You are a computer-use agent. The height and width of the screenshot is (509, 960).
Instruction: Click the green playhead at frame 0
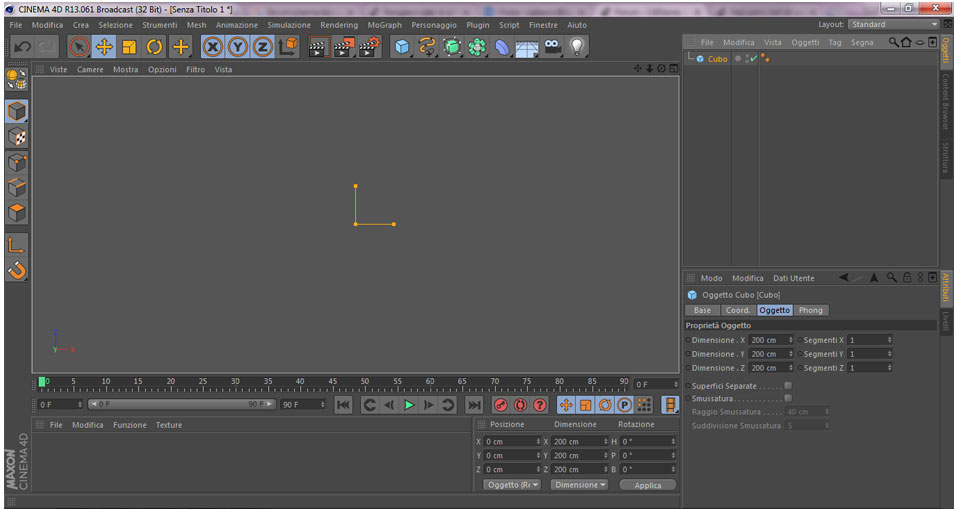pos(42,382)
